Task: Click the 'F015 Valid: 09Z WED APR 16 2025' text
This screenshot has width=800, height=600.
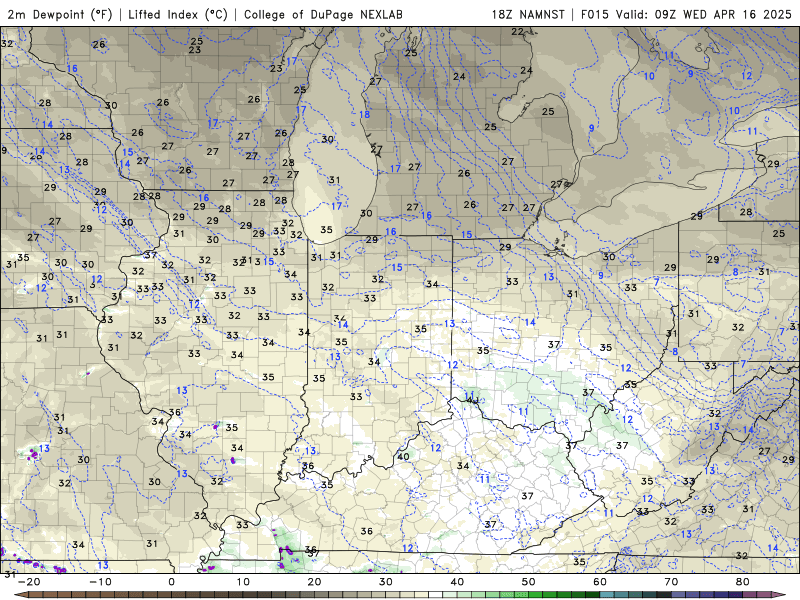Action: click(x=686, y=14)
